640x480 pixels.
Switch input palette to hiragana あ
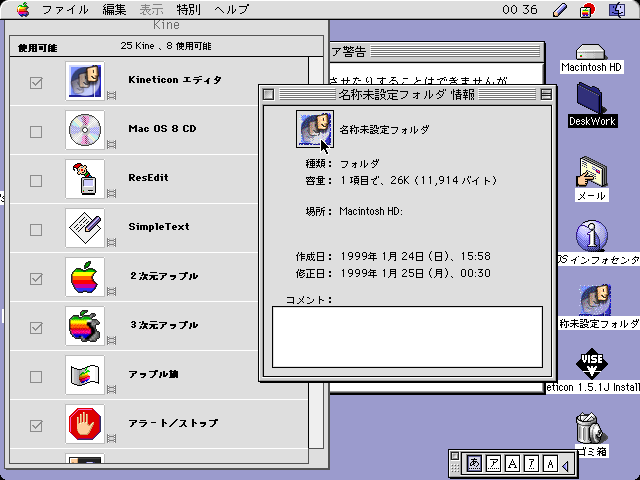pyautogui.click(x=474, y=464)
